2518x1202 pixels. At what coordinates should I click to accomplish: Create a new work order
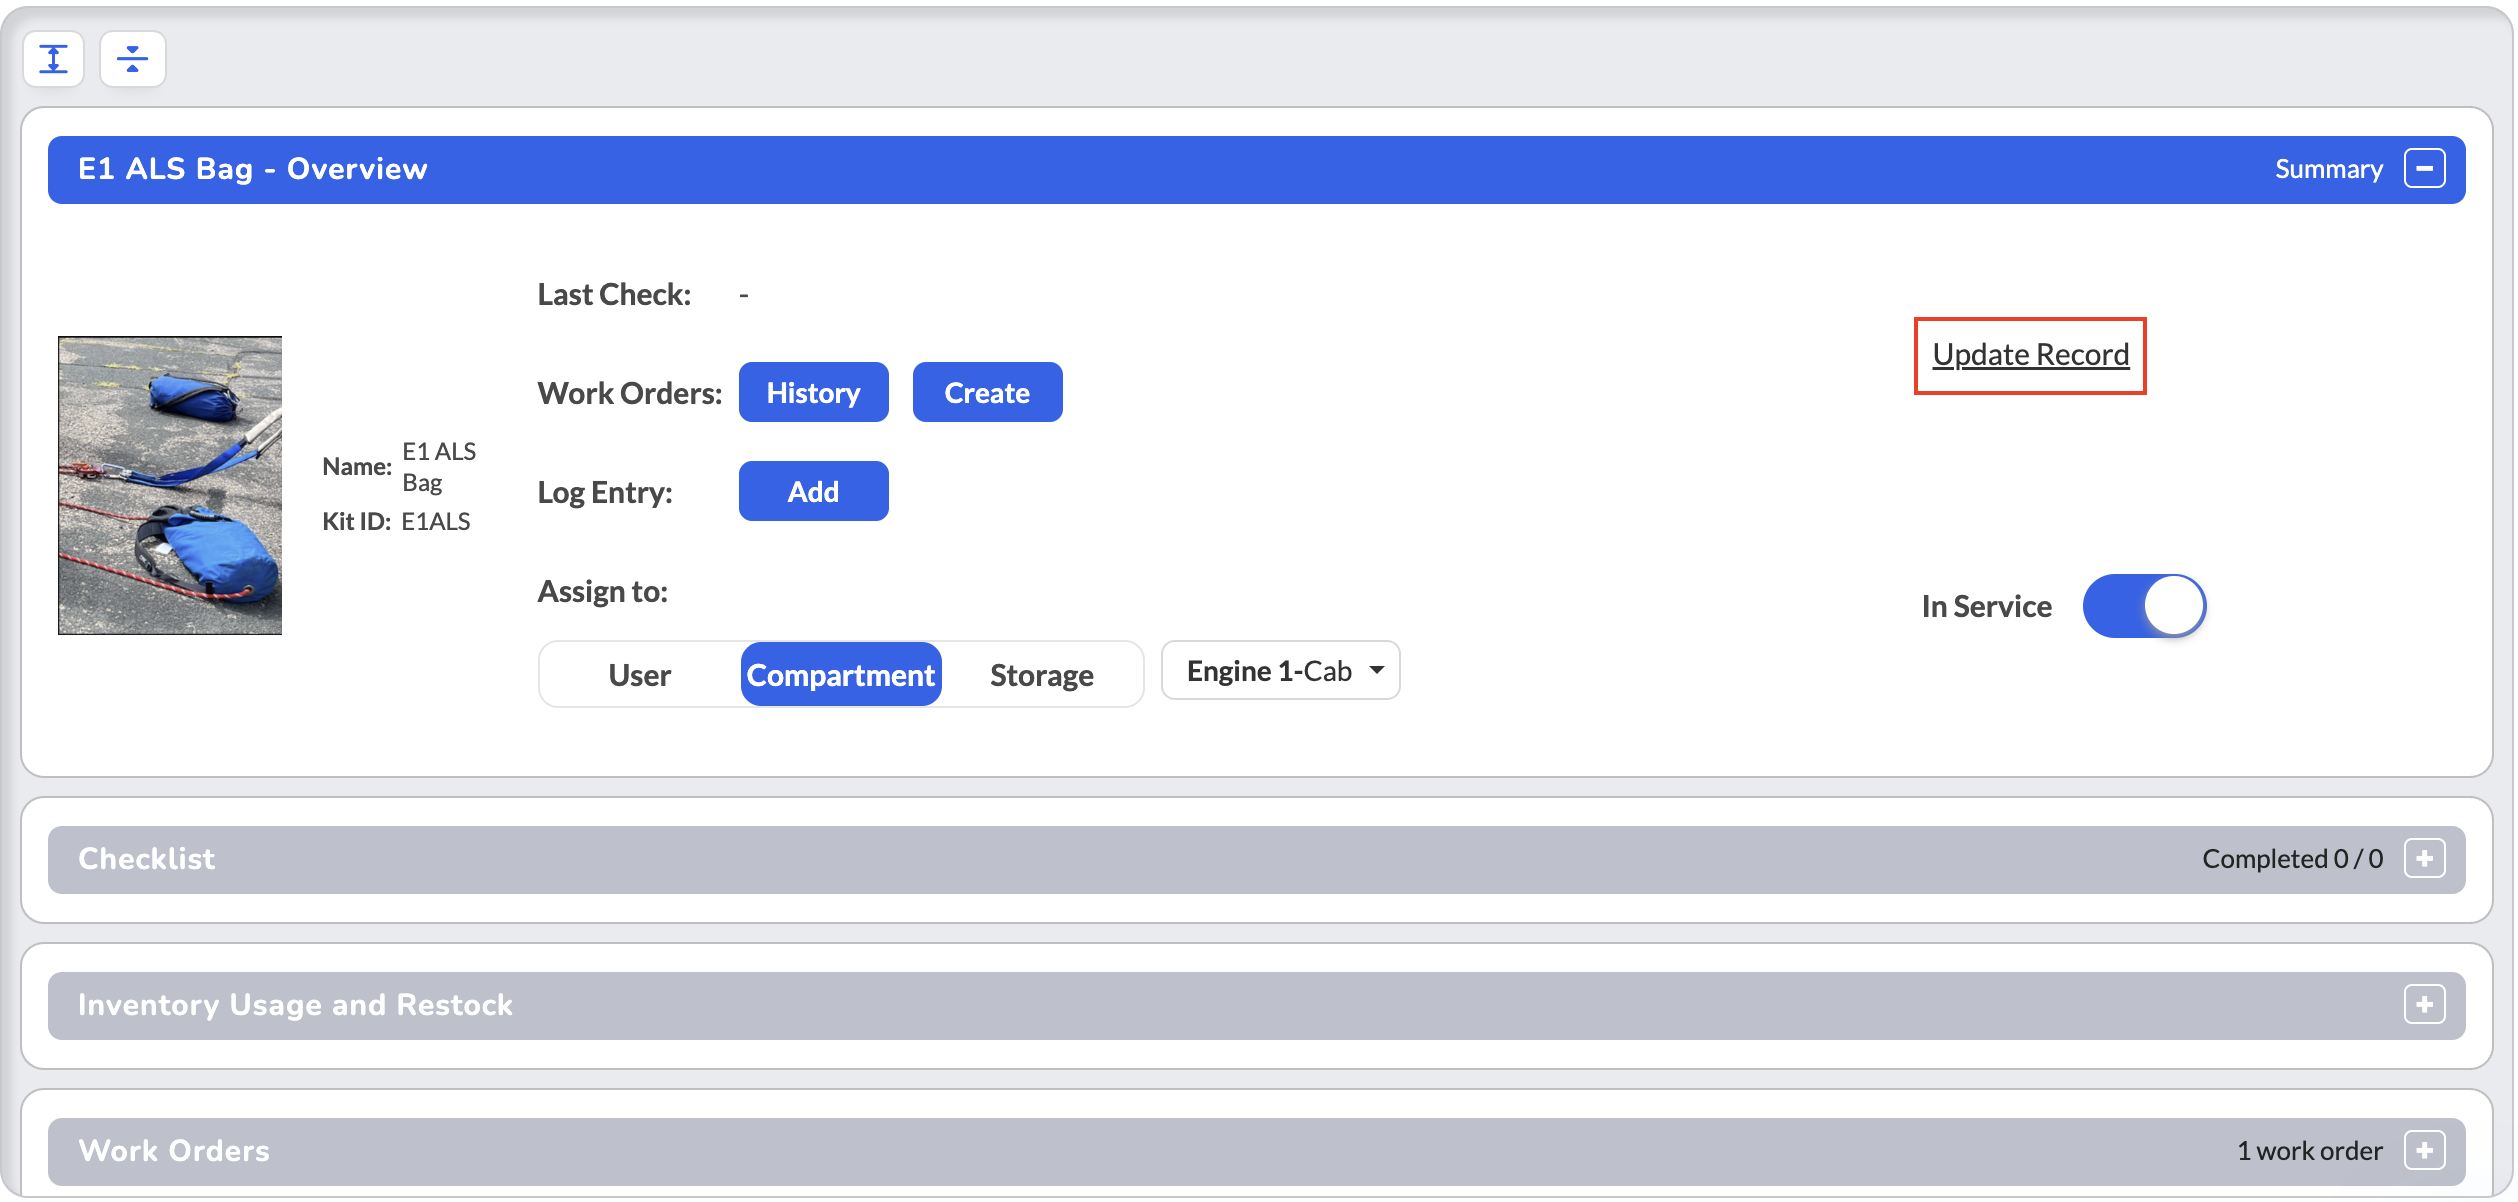point(987,393)
